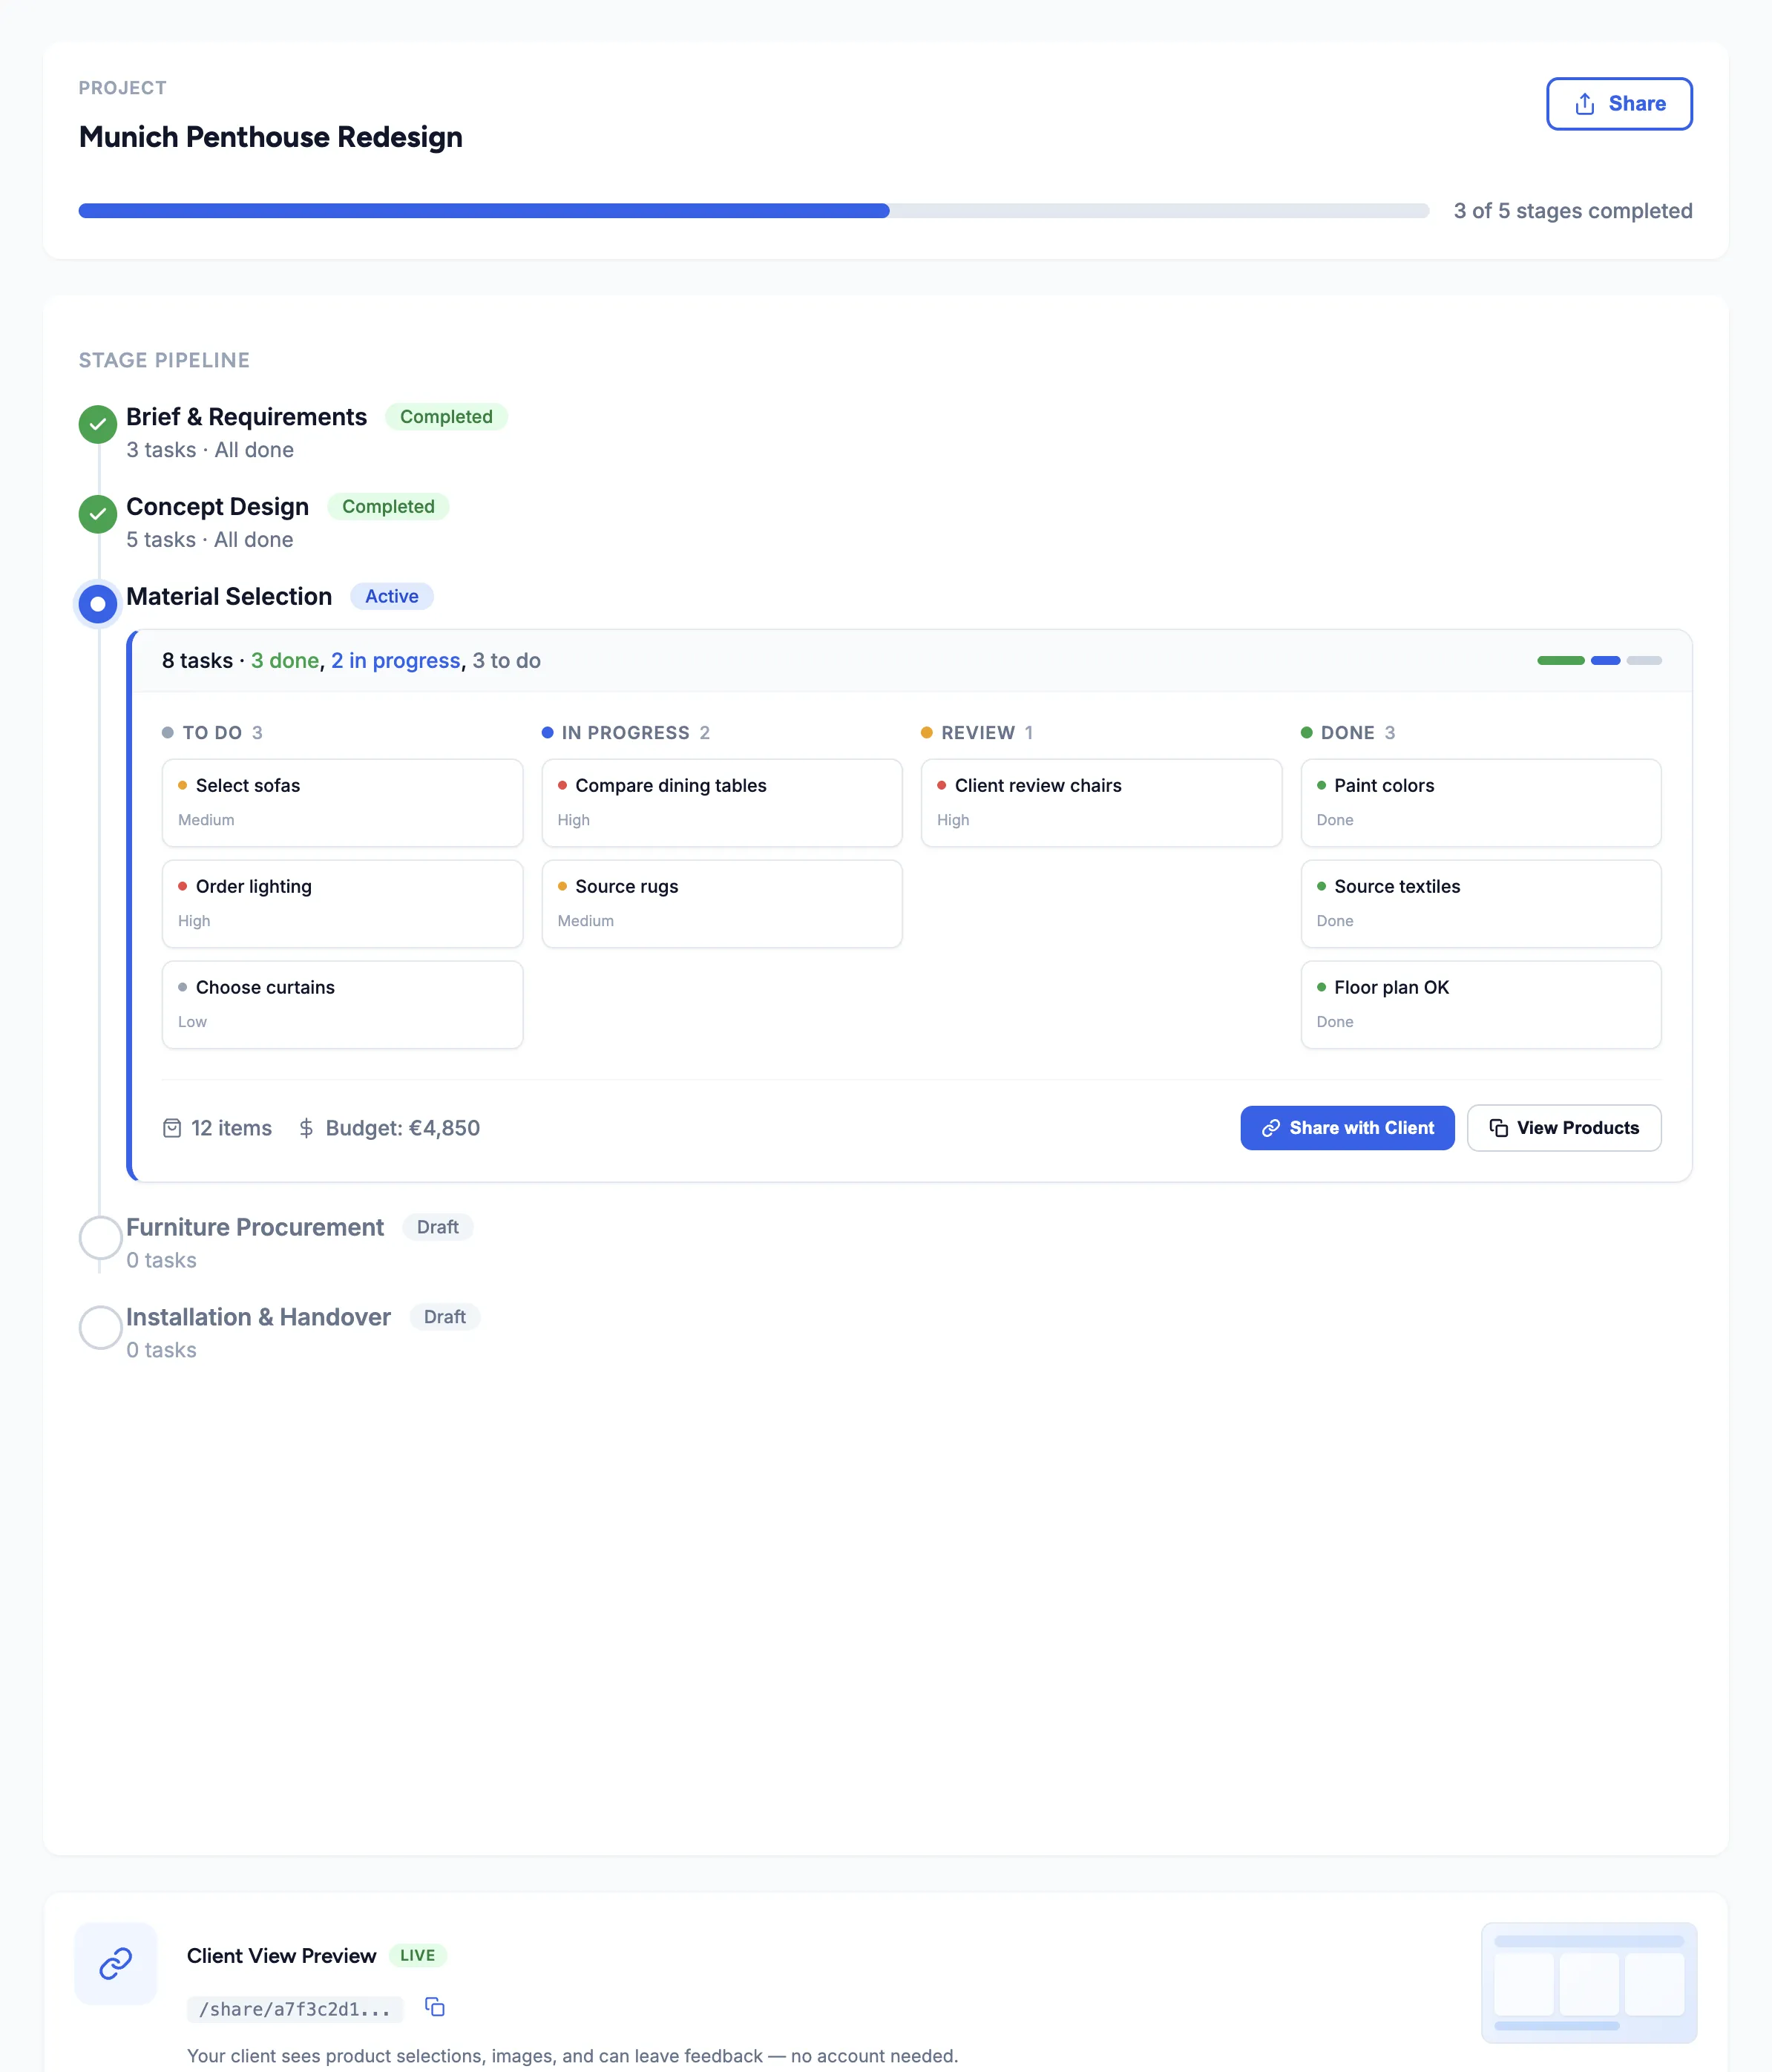Click the copy share link icon
The image size is (1772, 2072).
[x=434, y=2006]
